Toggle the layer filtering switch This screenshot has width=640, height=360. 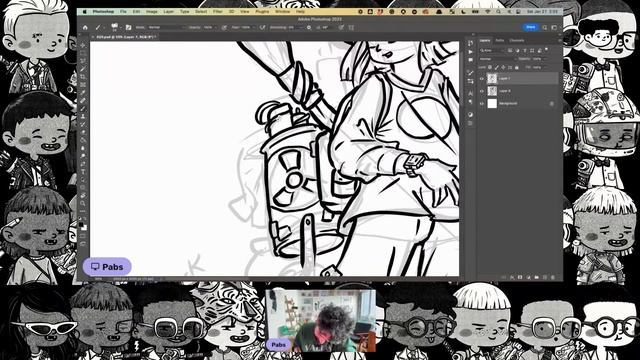[546, 49]
